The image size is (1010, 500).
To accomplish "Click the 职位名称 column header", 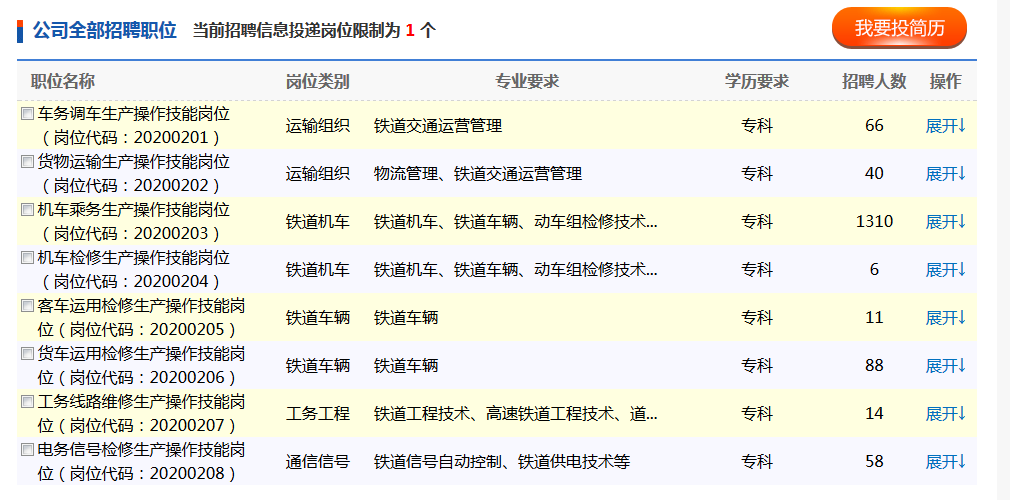I will click(x=62, y=81).
